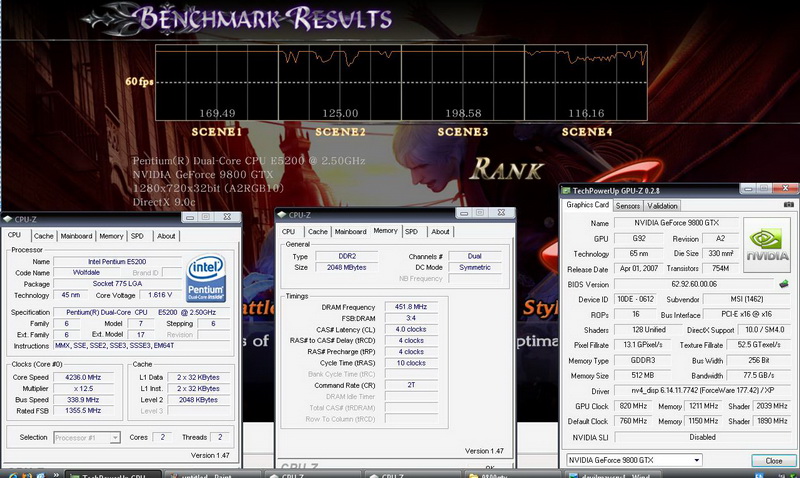800x478 pixels.
Task: Click the untitled - Paint taskbar button
Action: coord(213,474)
